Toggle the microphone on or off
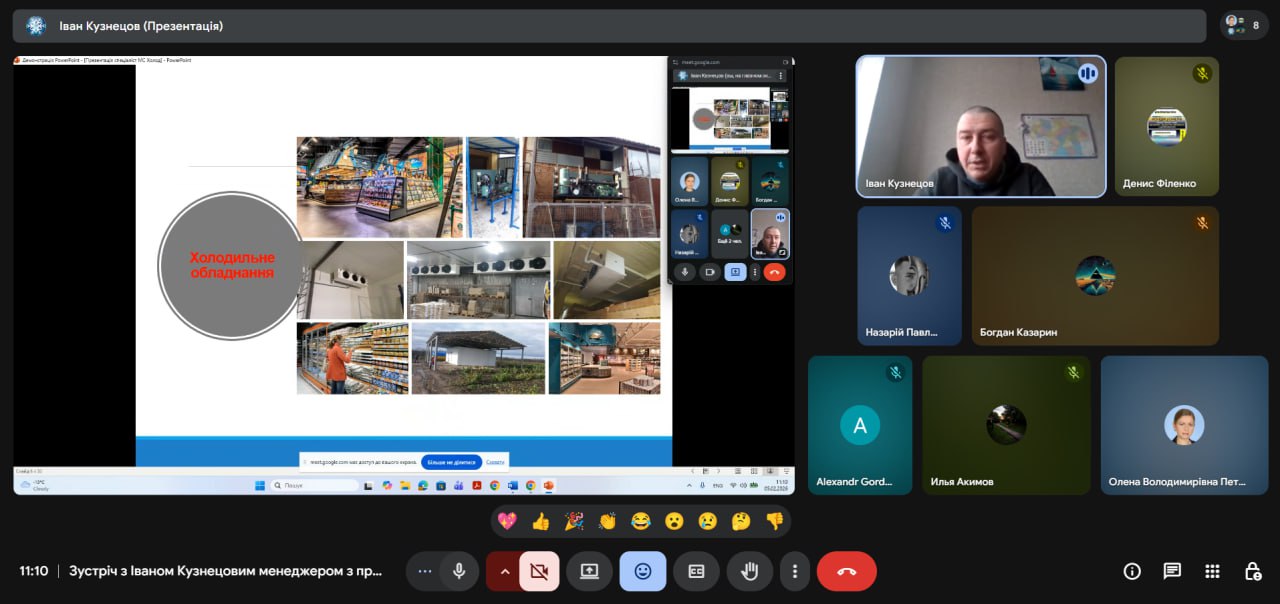 [x=459, y=571]
